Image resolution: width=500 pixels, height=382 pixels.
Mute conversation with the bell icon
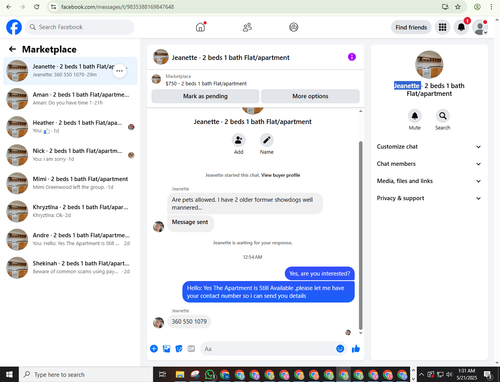click(415, 116)
